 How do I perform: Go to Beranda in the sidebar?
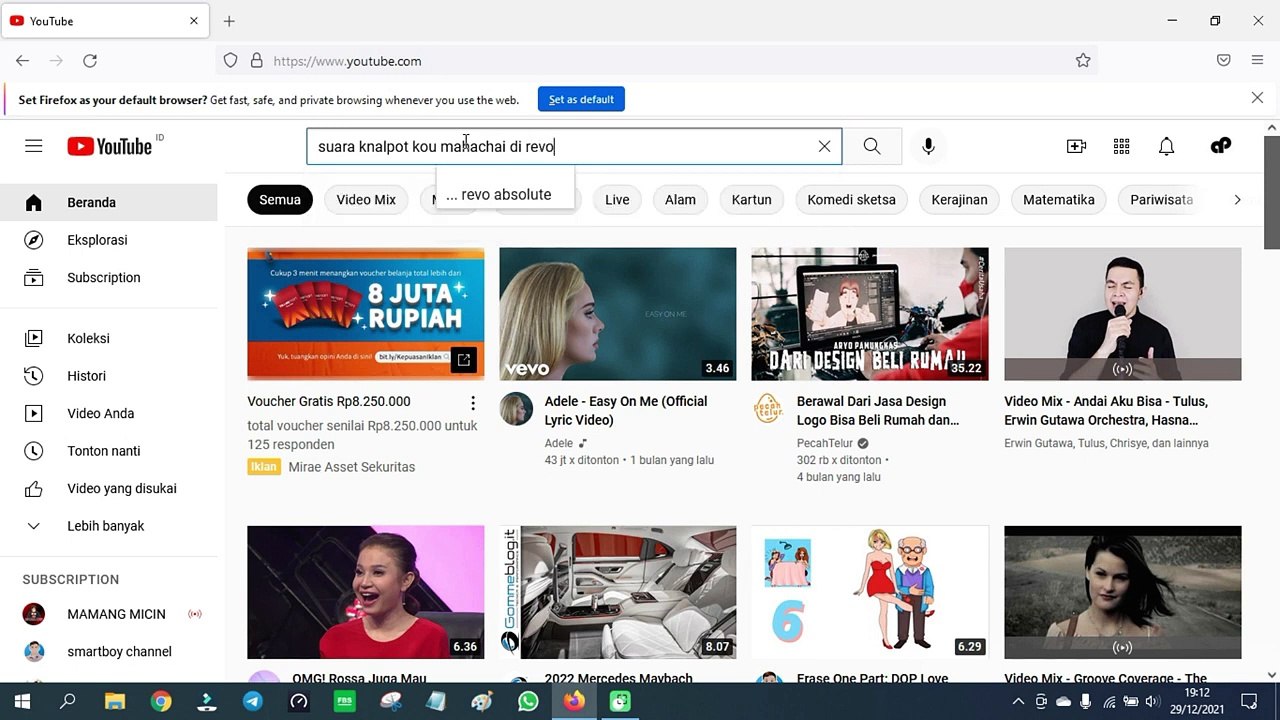(x=108, y=202)
